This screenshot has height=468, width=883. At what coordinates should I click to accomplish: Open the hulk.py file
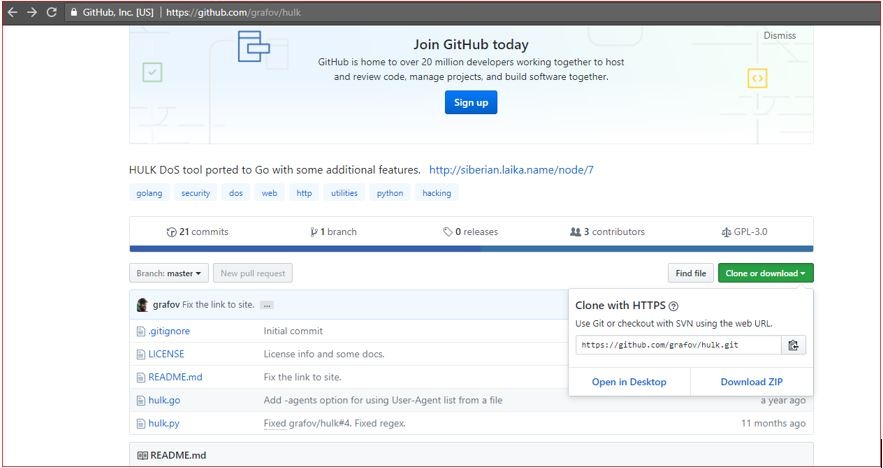(x=164, y=424)
